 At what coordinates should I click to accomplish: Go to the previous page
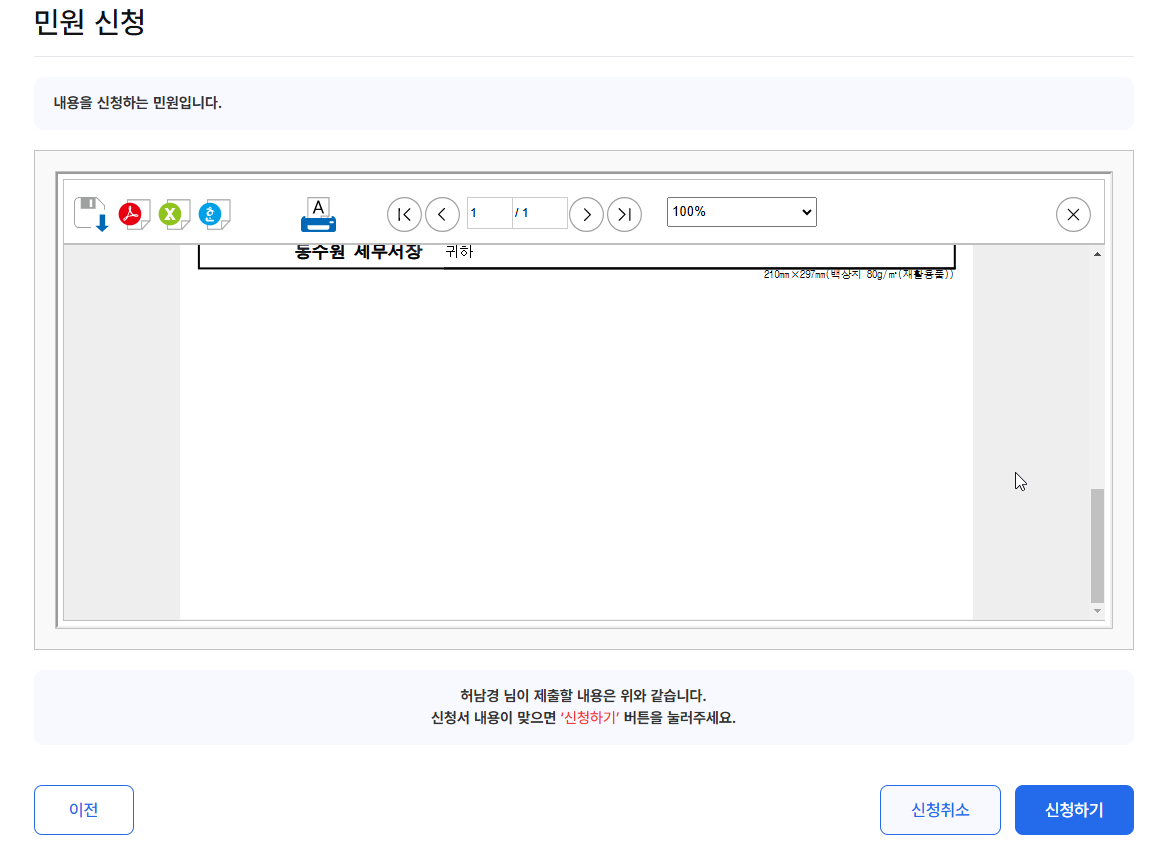[442, 214]
